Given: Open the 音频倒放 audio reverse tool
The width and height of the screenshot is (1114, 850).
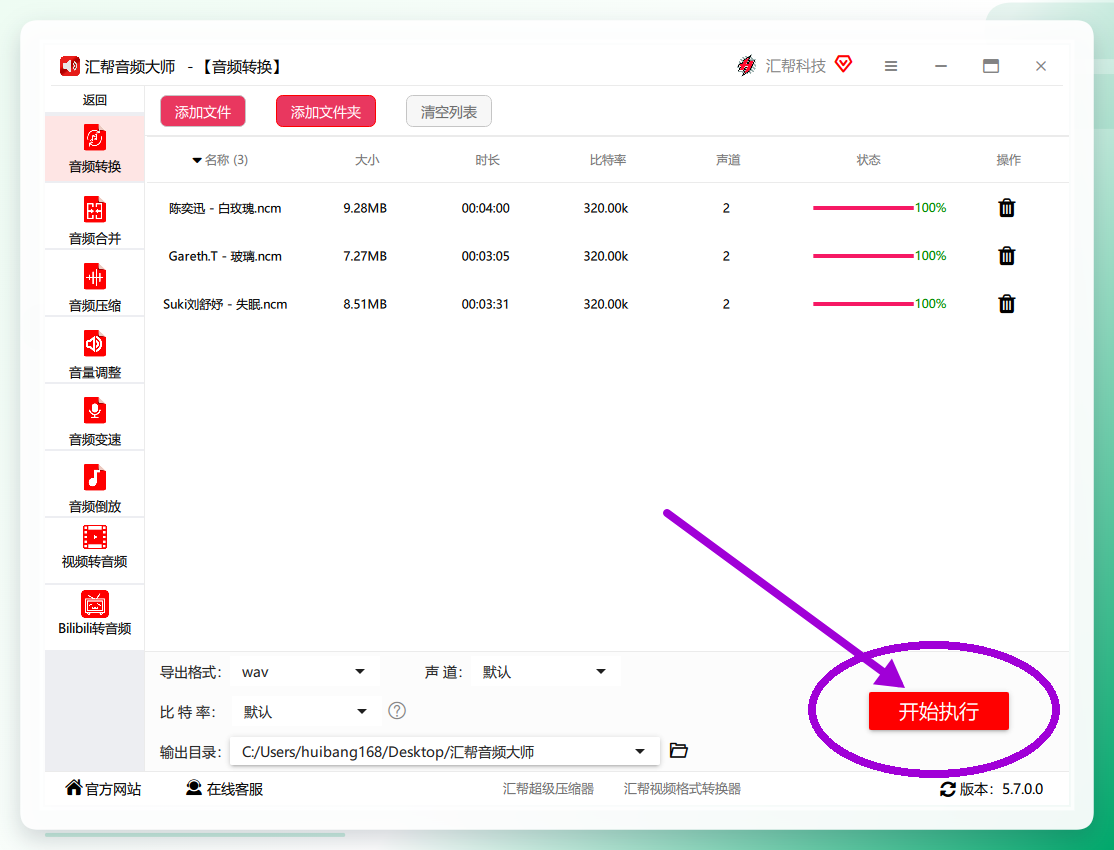Looking at the screenshot, I should point(94,488).
